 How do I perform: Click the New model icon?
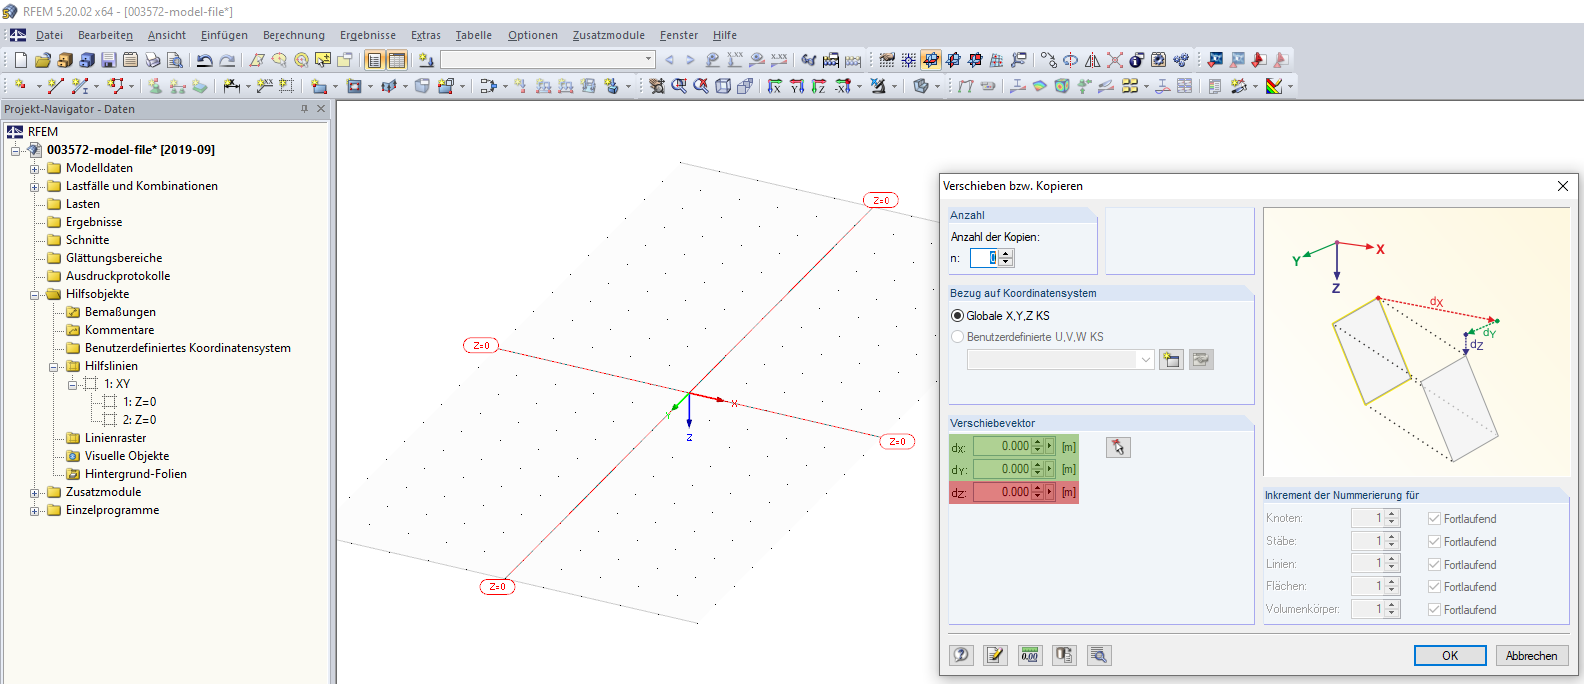[x=21, y=60]
